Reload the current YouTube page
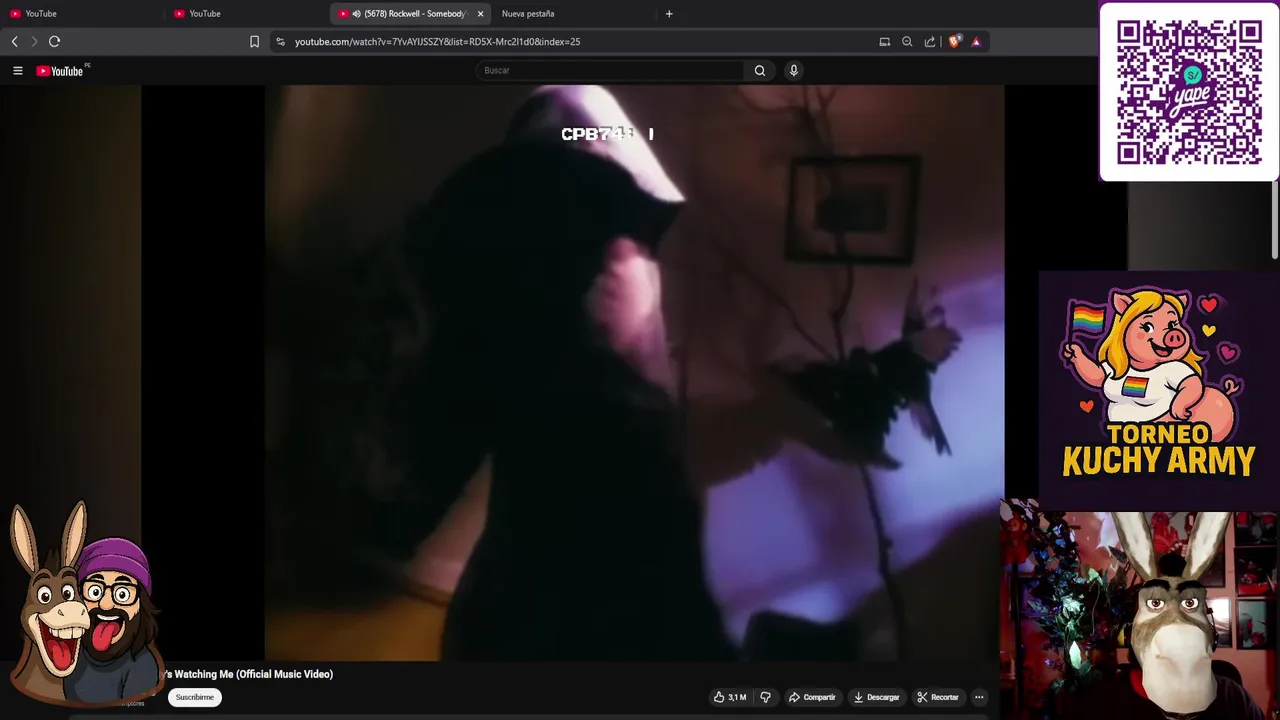Viewport: 1280px width, 720px height. 54,41
